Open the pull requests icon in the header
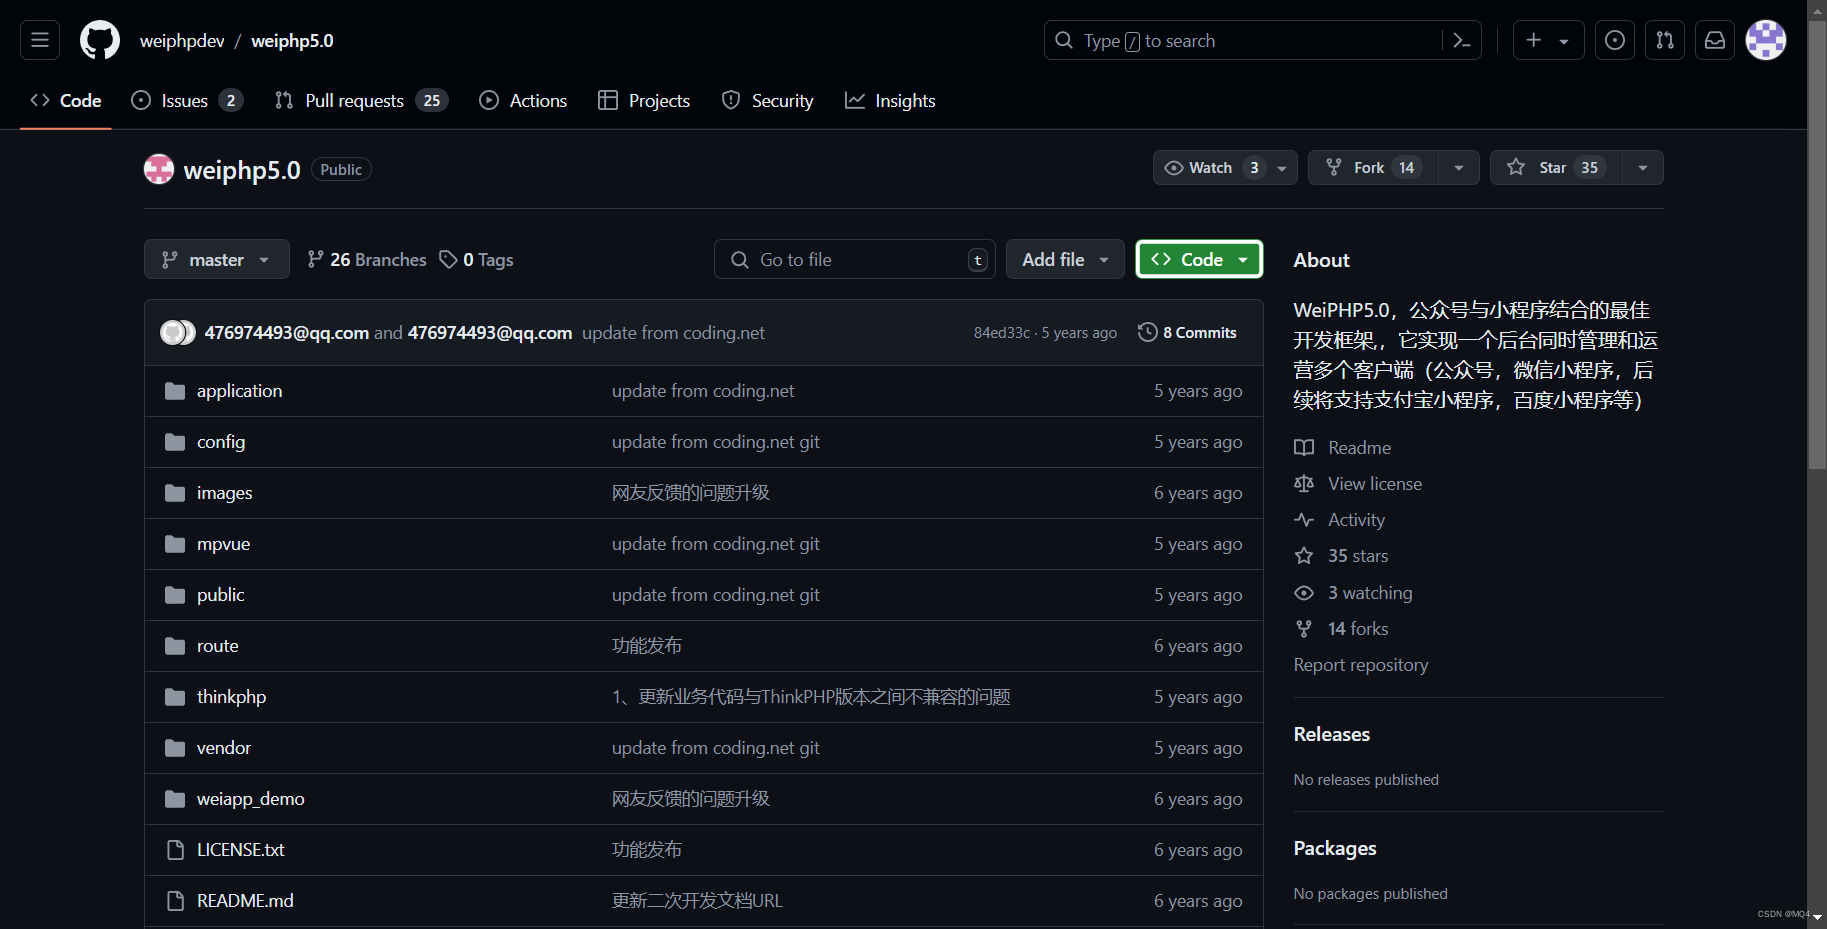 1664,40
